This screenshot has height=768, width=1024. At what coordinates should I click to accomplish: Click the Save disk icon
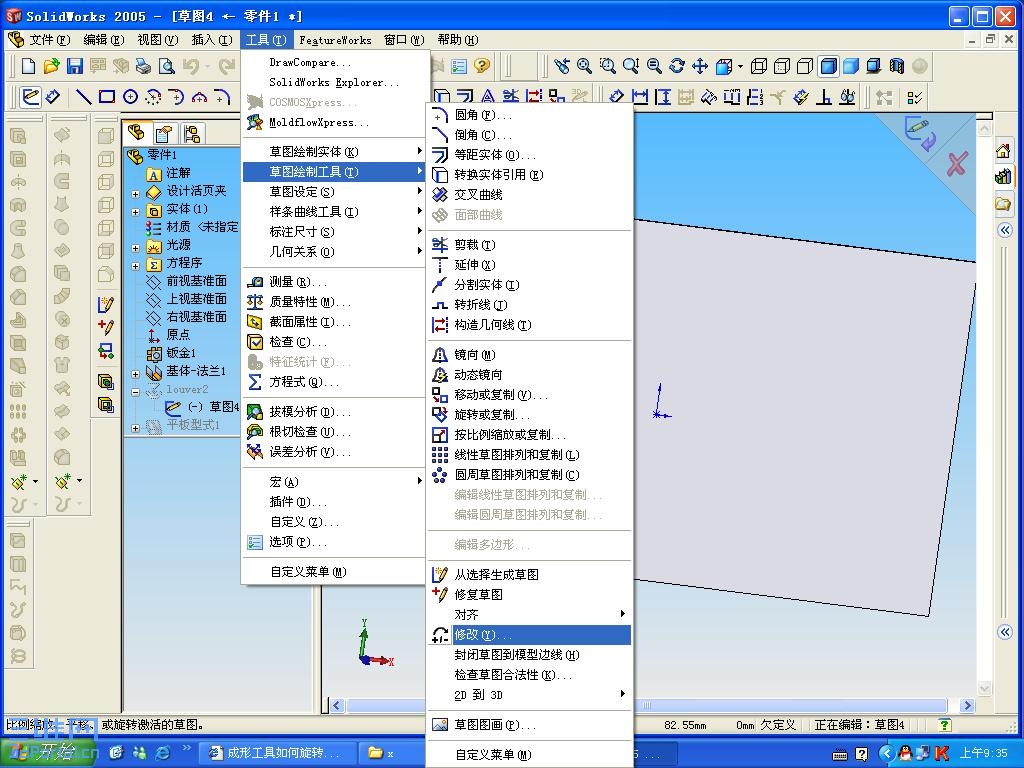tap(74, 66)
